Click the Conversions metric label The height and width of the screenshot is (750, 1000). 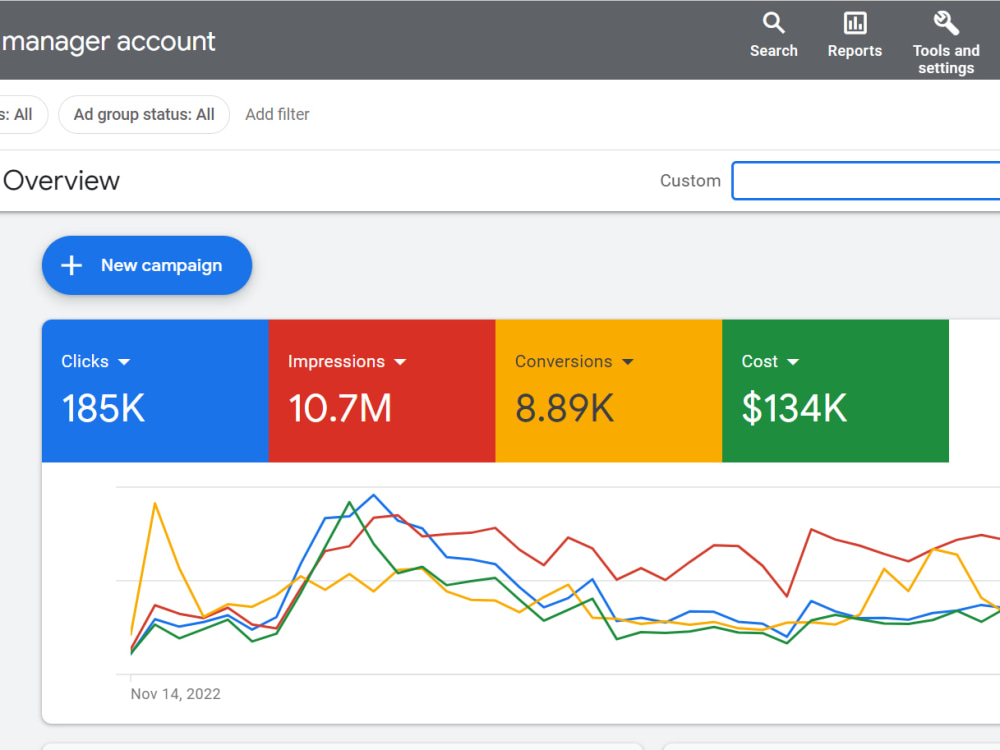pos(563,361)
